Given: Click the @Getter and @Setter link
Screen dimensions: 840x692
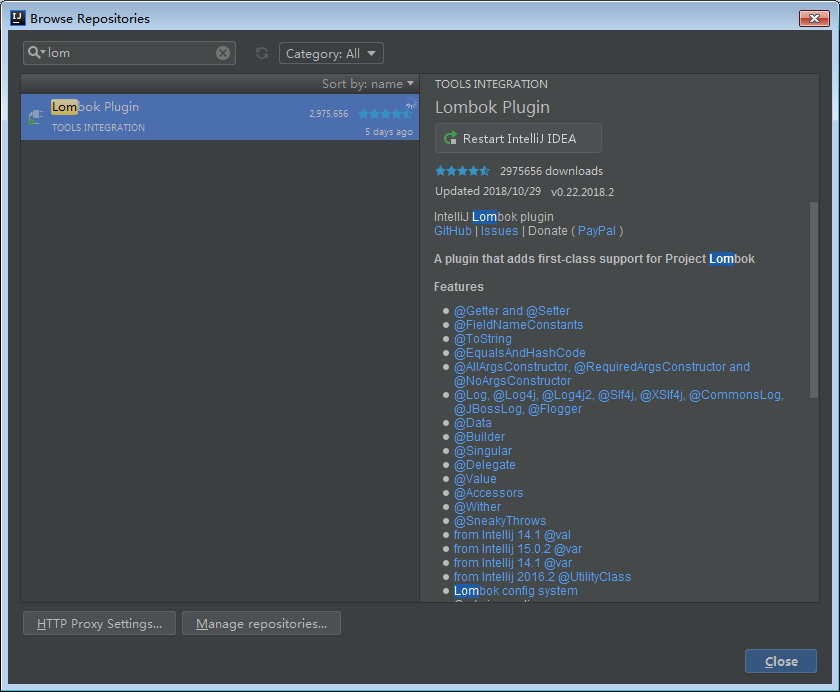Looking at the screenshot, I should point(512,311).
